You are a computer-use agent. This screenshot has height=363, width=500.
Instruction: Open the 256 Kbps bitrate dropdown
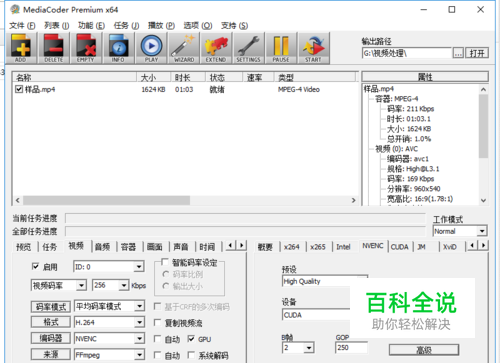pyautogui.click(x=110, y=285)
